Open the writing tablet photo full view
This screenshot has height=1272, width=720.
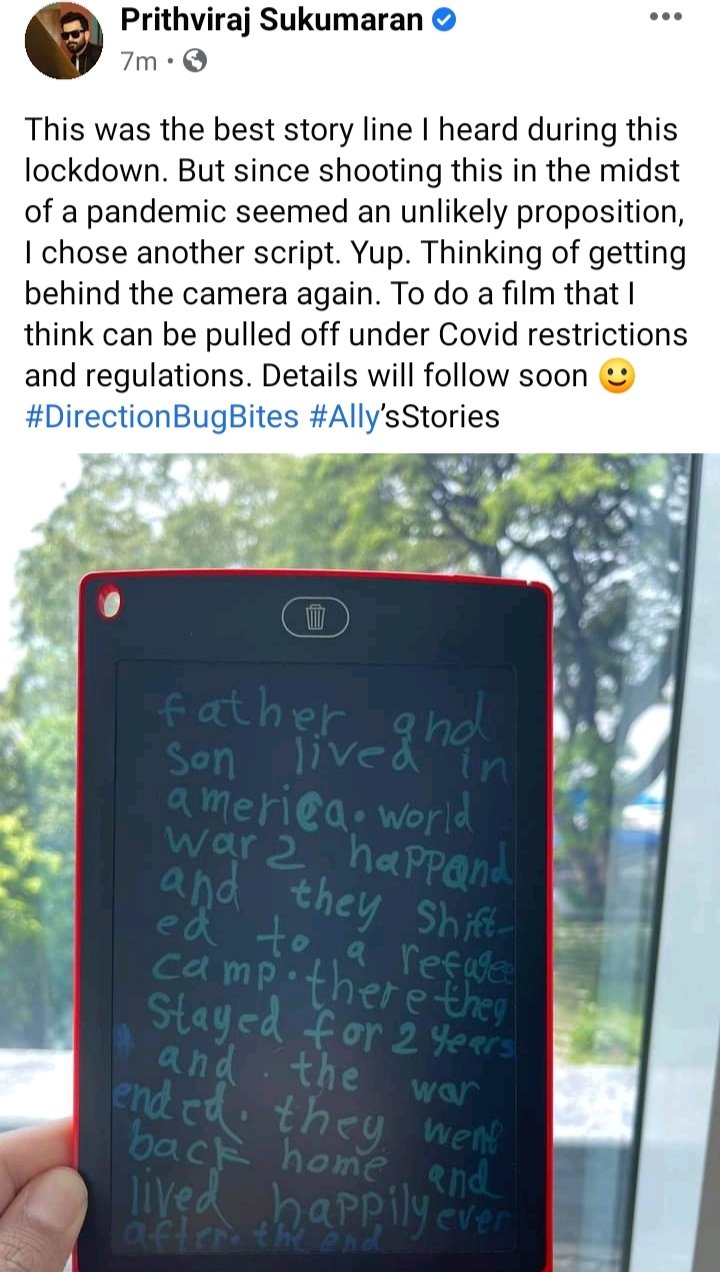point(360,862)
